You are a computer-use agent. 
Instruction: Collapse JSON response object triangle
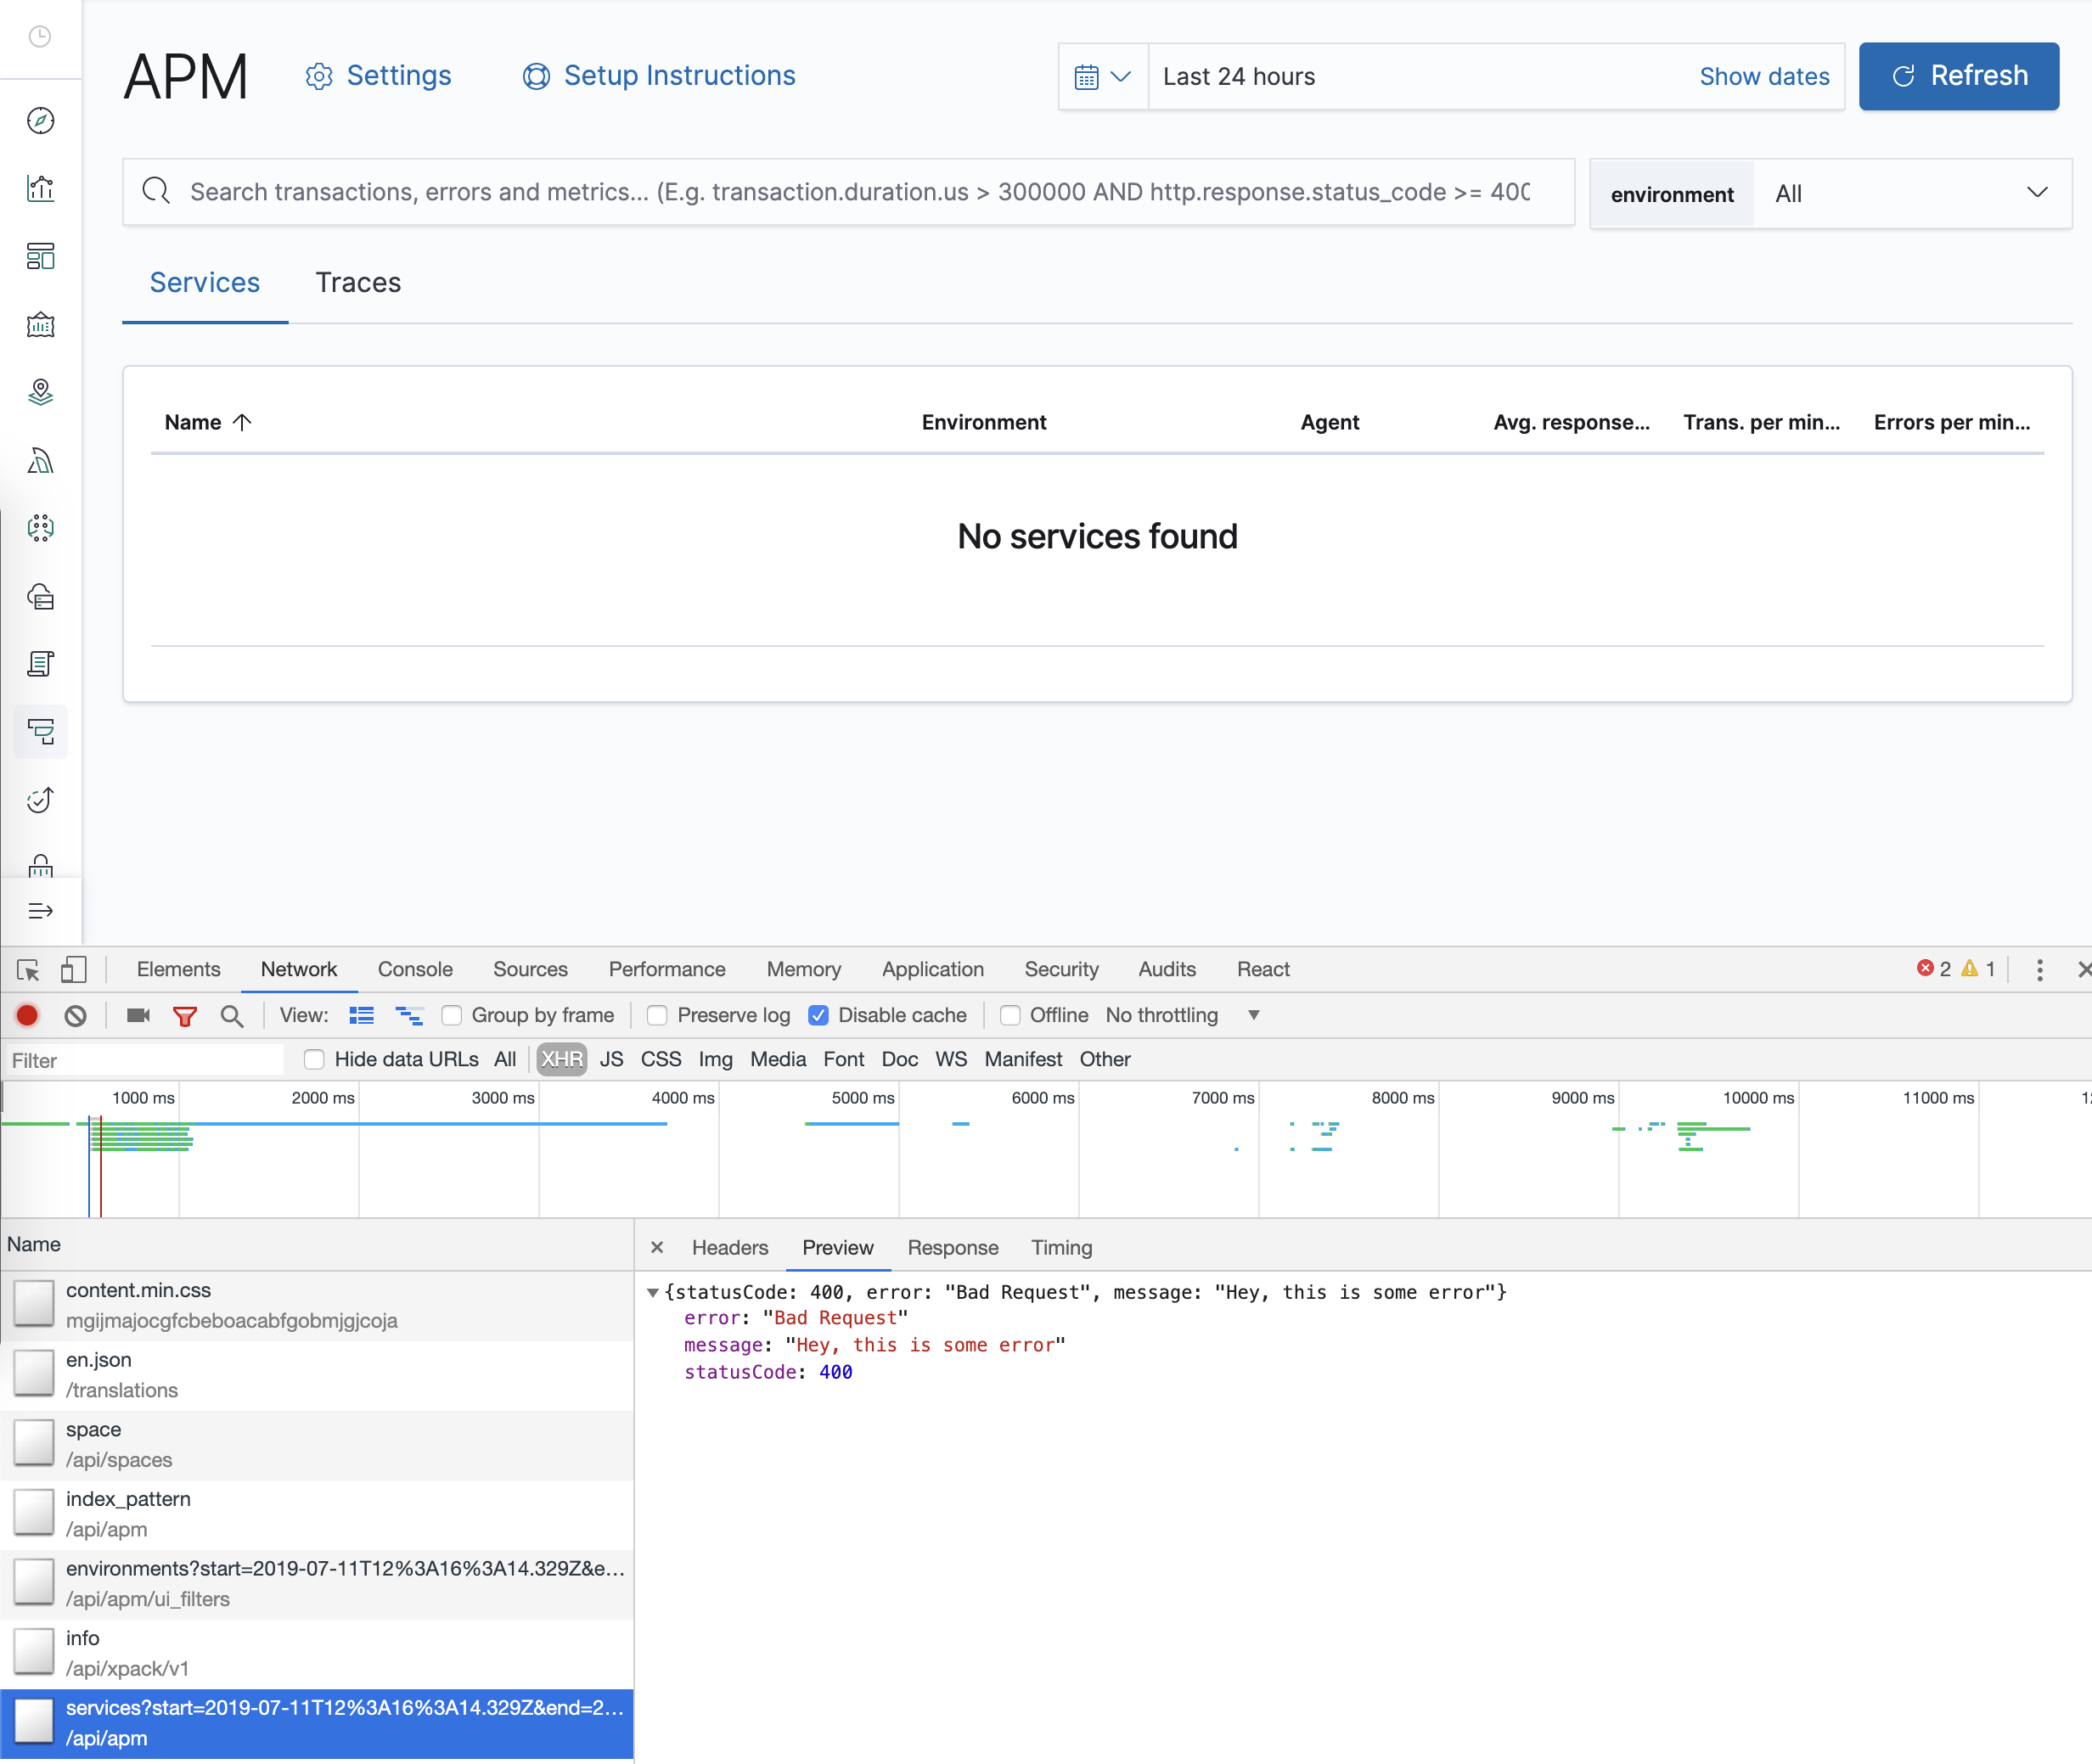point(653,1293)
